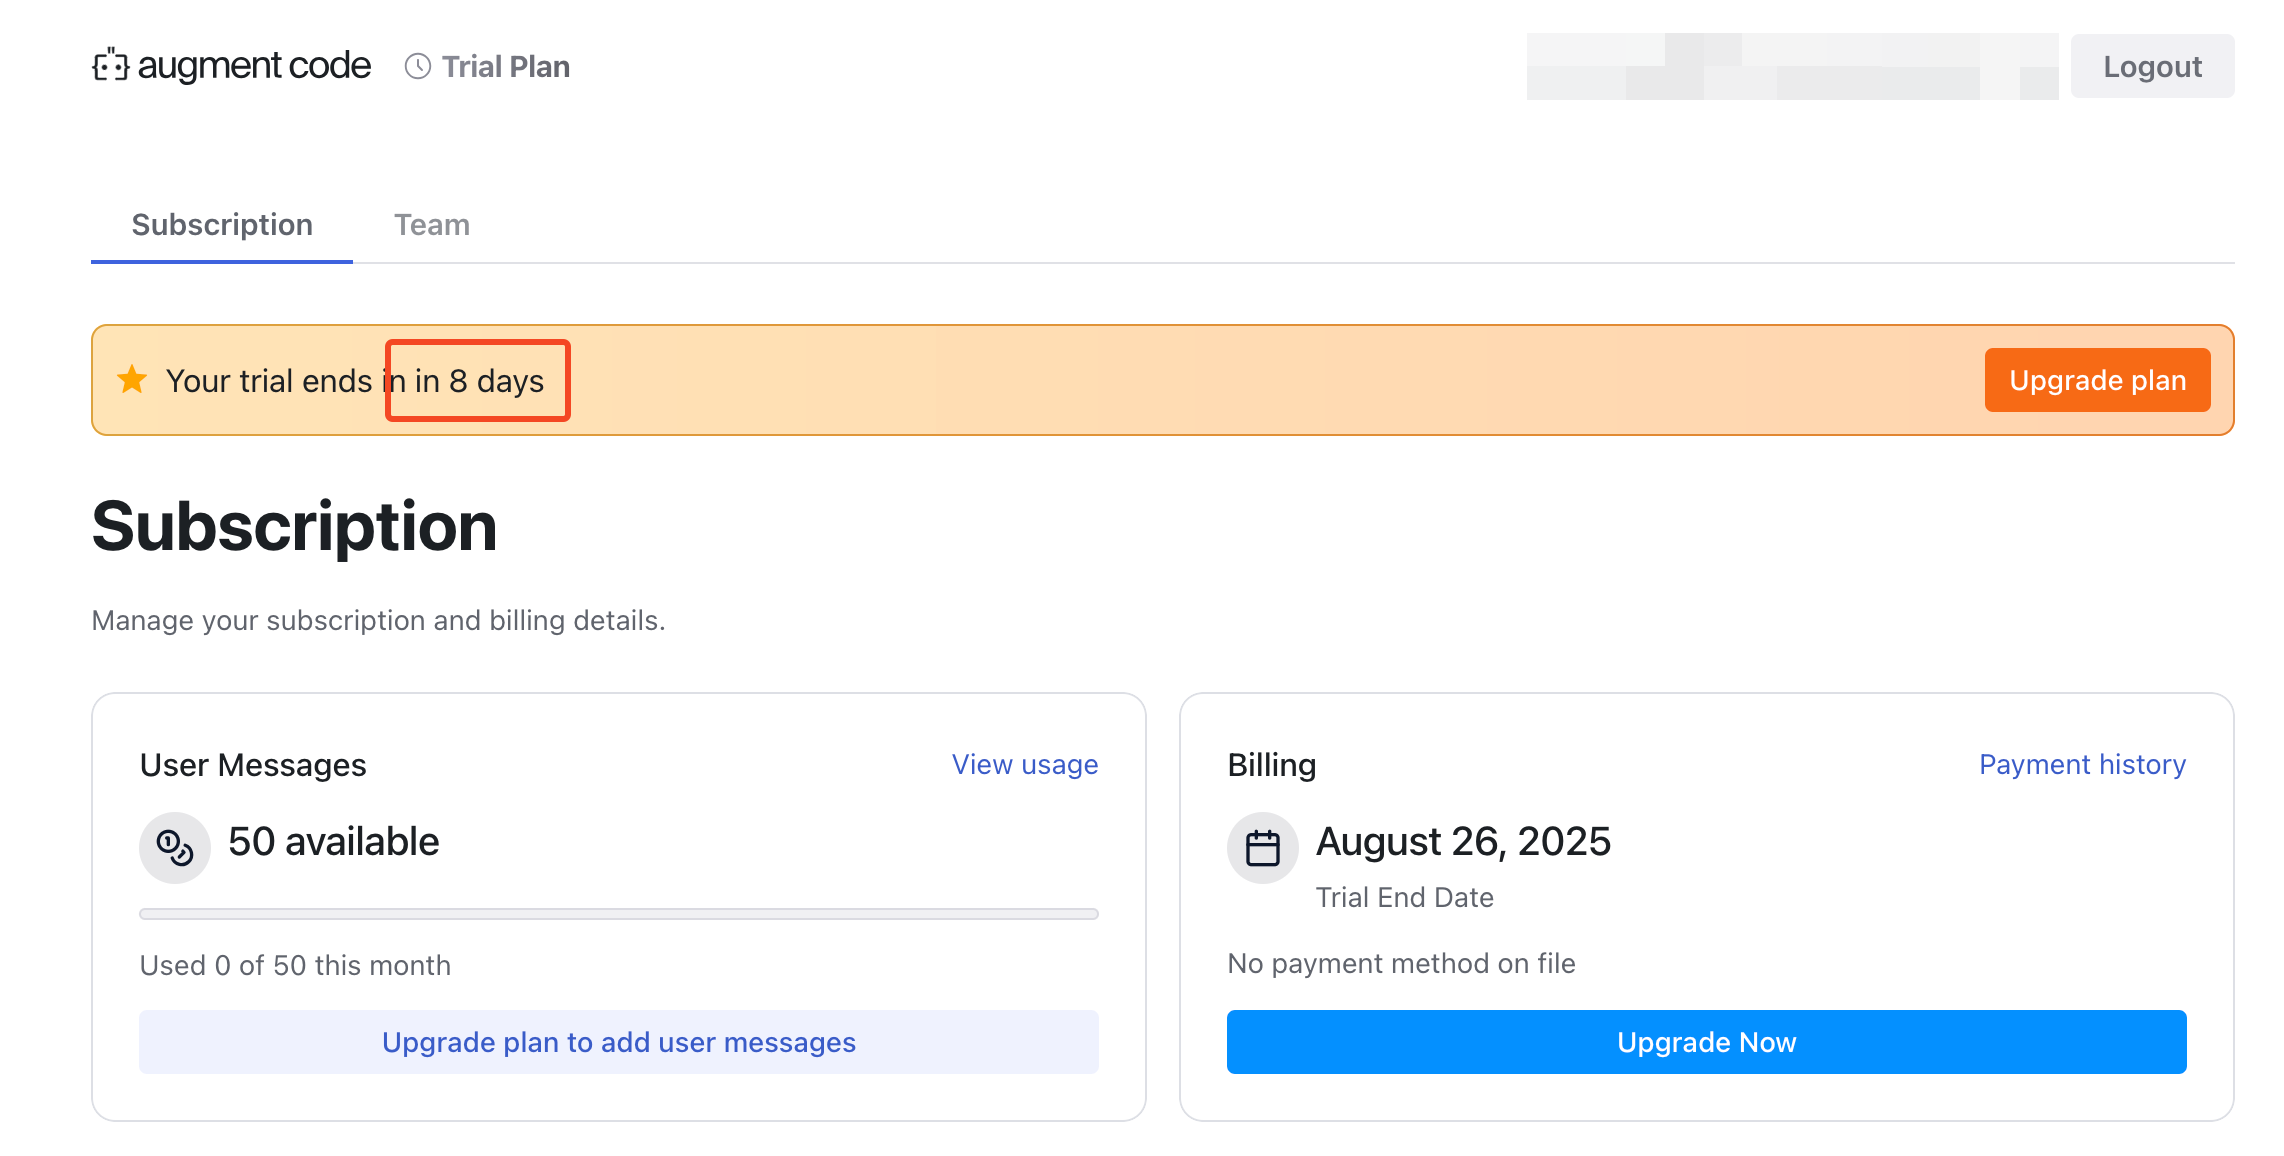Click the coins icon next to 50 available
This screenshot has height=1156, width=2284.
coord(175,847)
